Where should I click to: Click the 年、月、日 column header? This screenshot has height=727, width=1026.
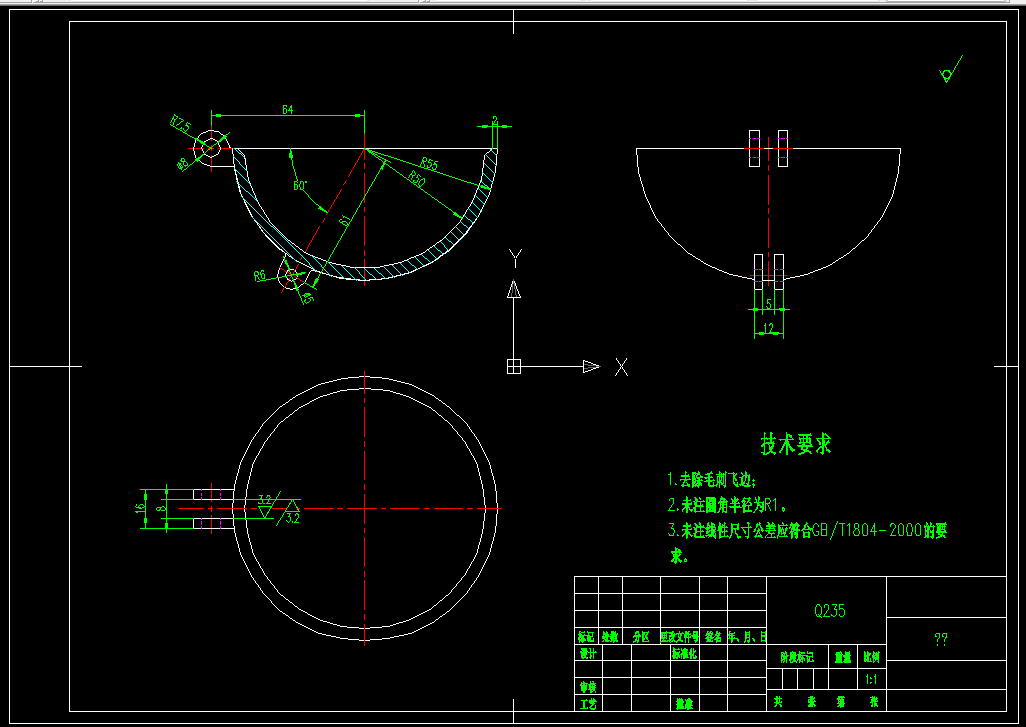(747, 637)
